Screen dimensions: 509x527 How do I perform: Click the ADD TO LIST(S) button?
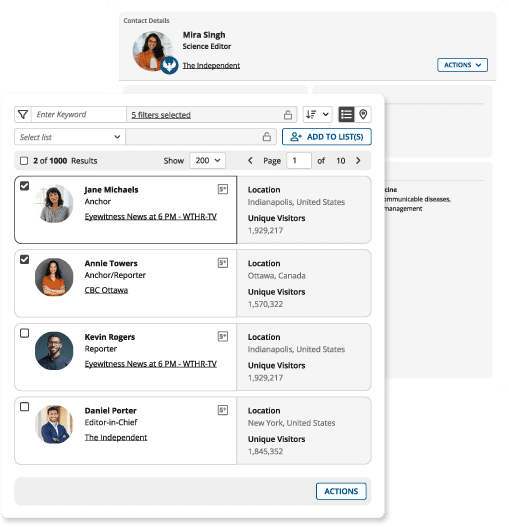[x=327, y=137]
